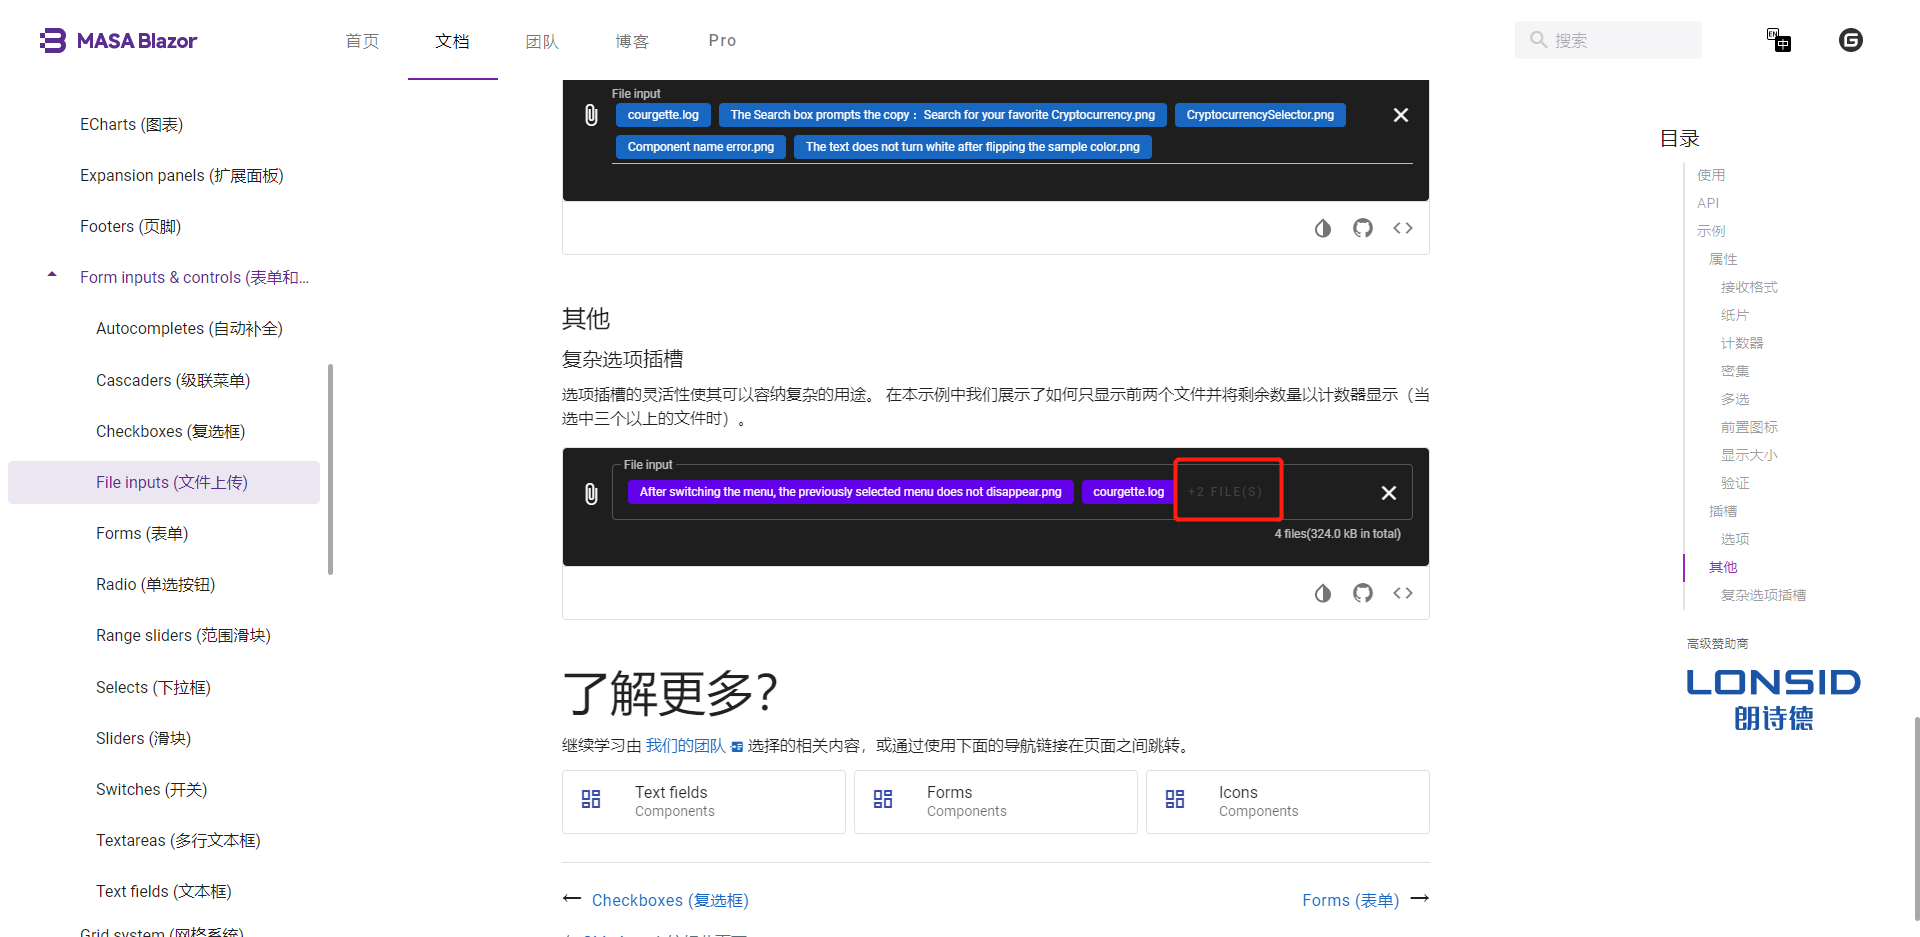Open the user avatar icon in header
The image size is (1920, 937).
[x=1851, y=40]
